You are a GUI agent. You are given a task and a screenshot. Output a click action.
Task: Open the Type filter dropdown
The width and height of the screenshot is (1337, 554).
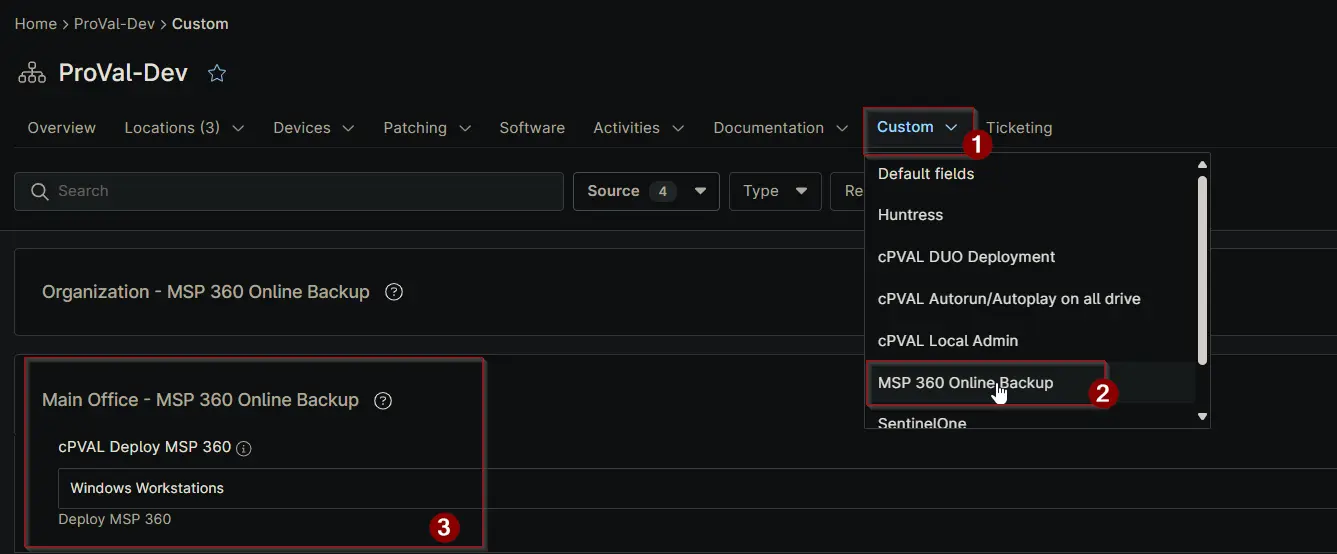pyautogui.click(x=775, y=191)
